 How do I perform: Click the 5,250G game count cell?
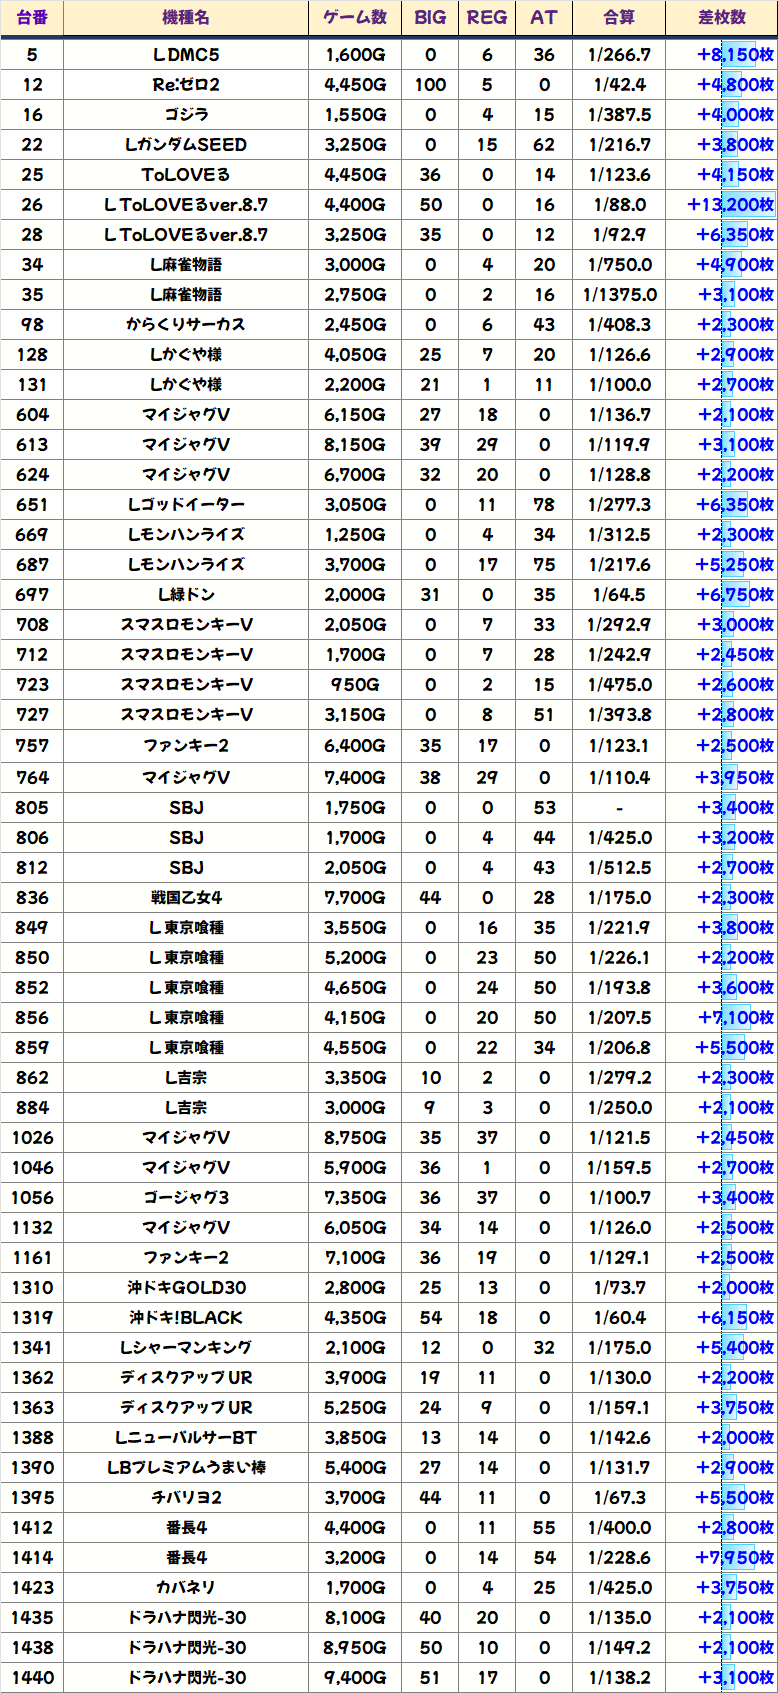[x=355, y=1407]
